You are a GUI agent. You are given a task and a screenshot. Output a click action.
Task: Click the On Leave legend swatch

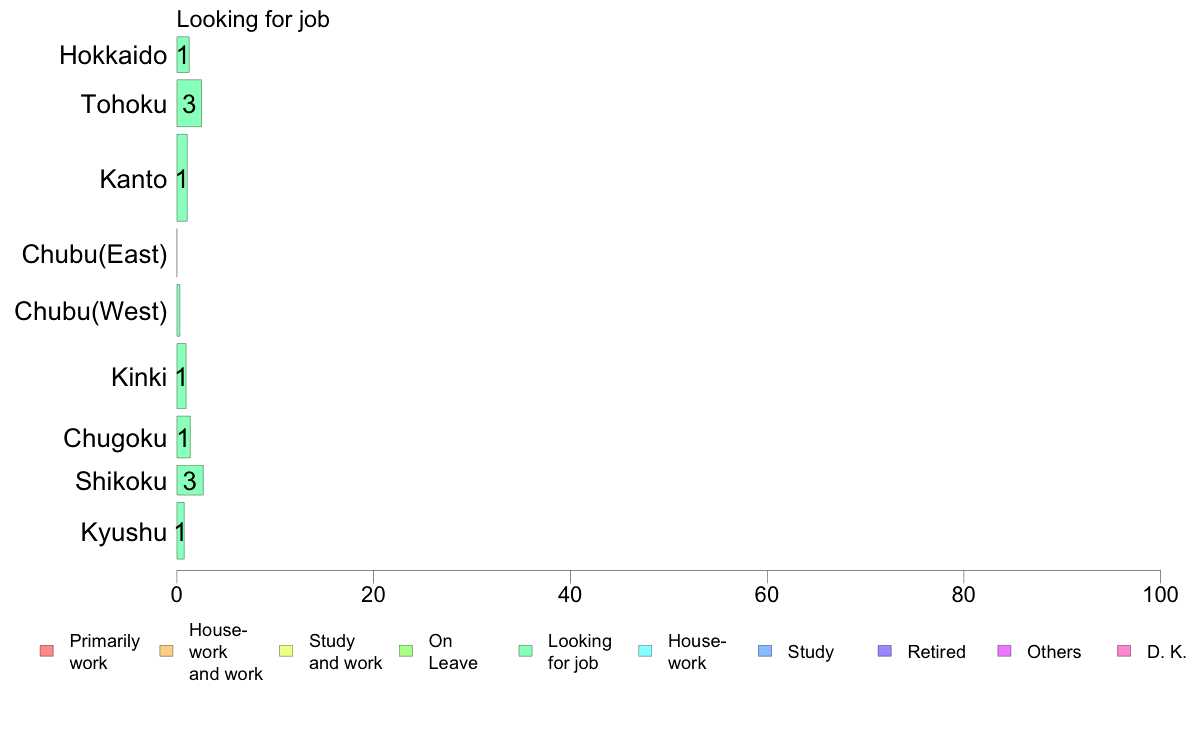click(406, 651)
